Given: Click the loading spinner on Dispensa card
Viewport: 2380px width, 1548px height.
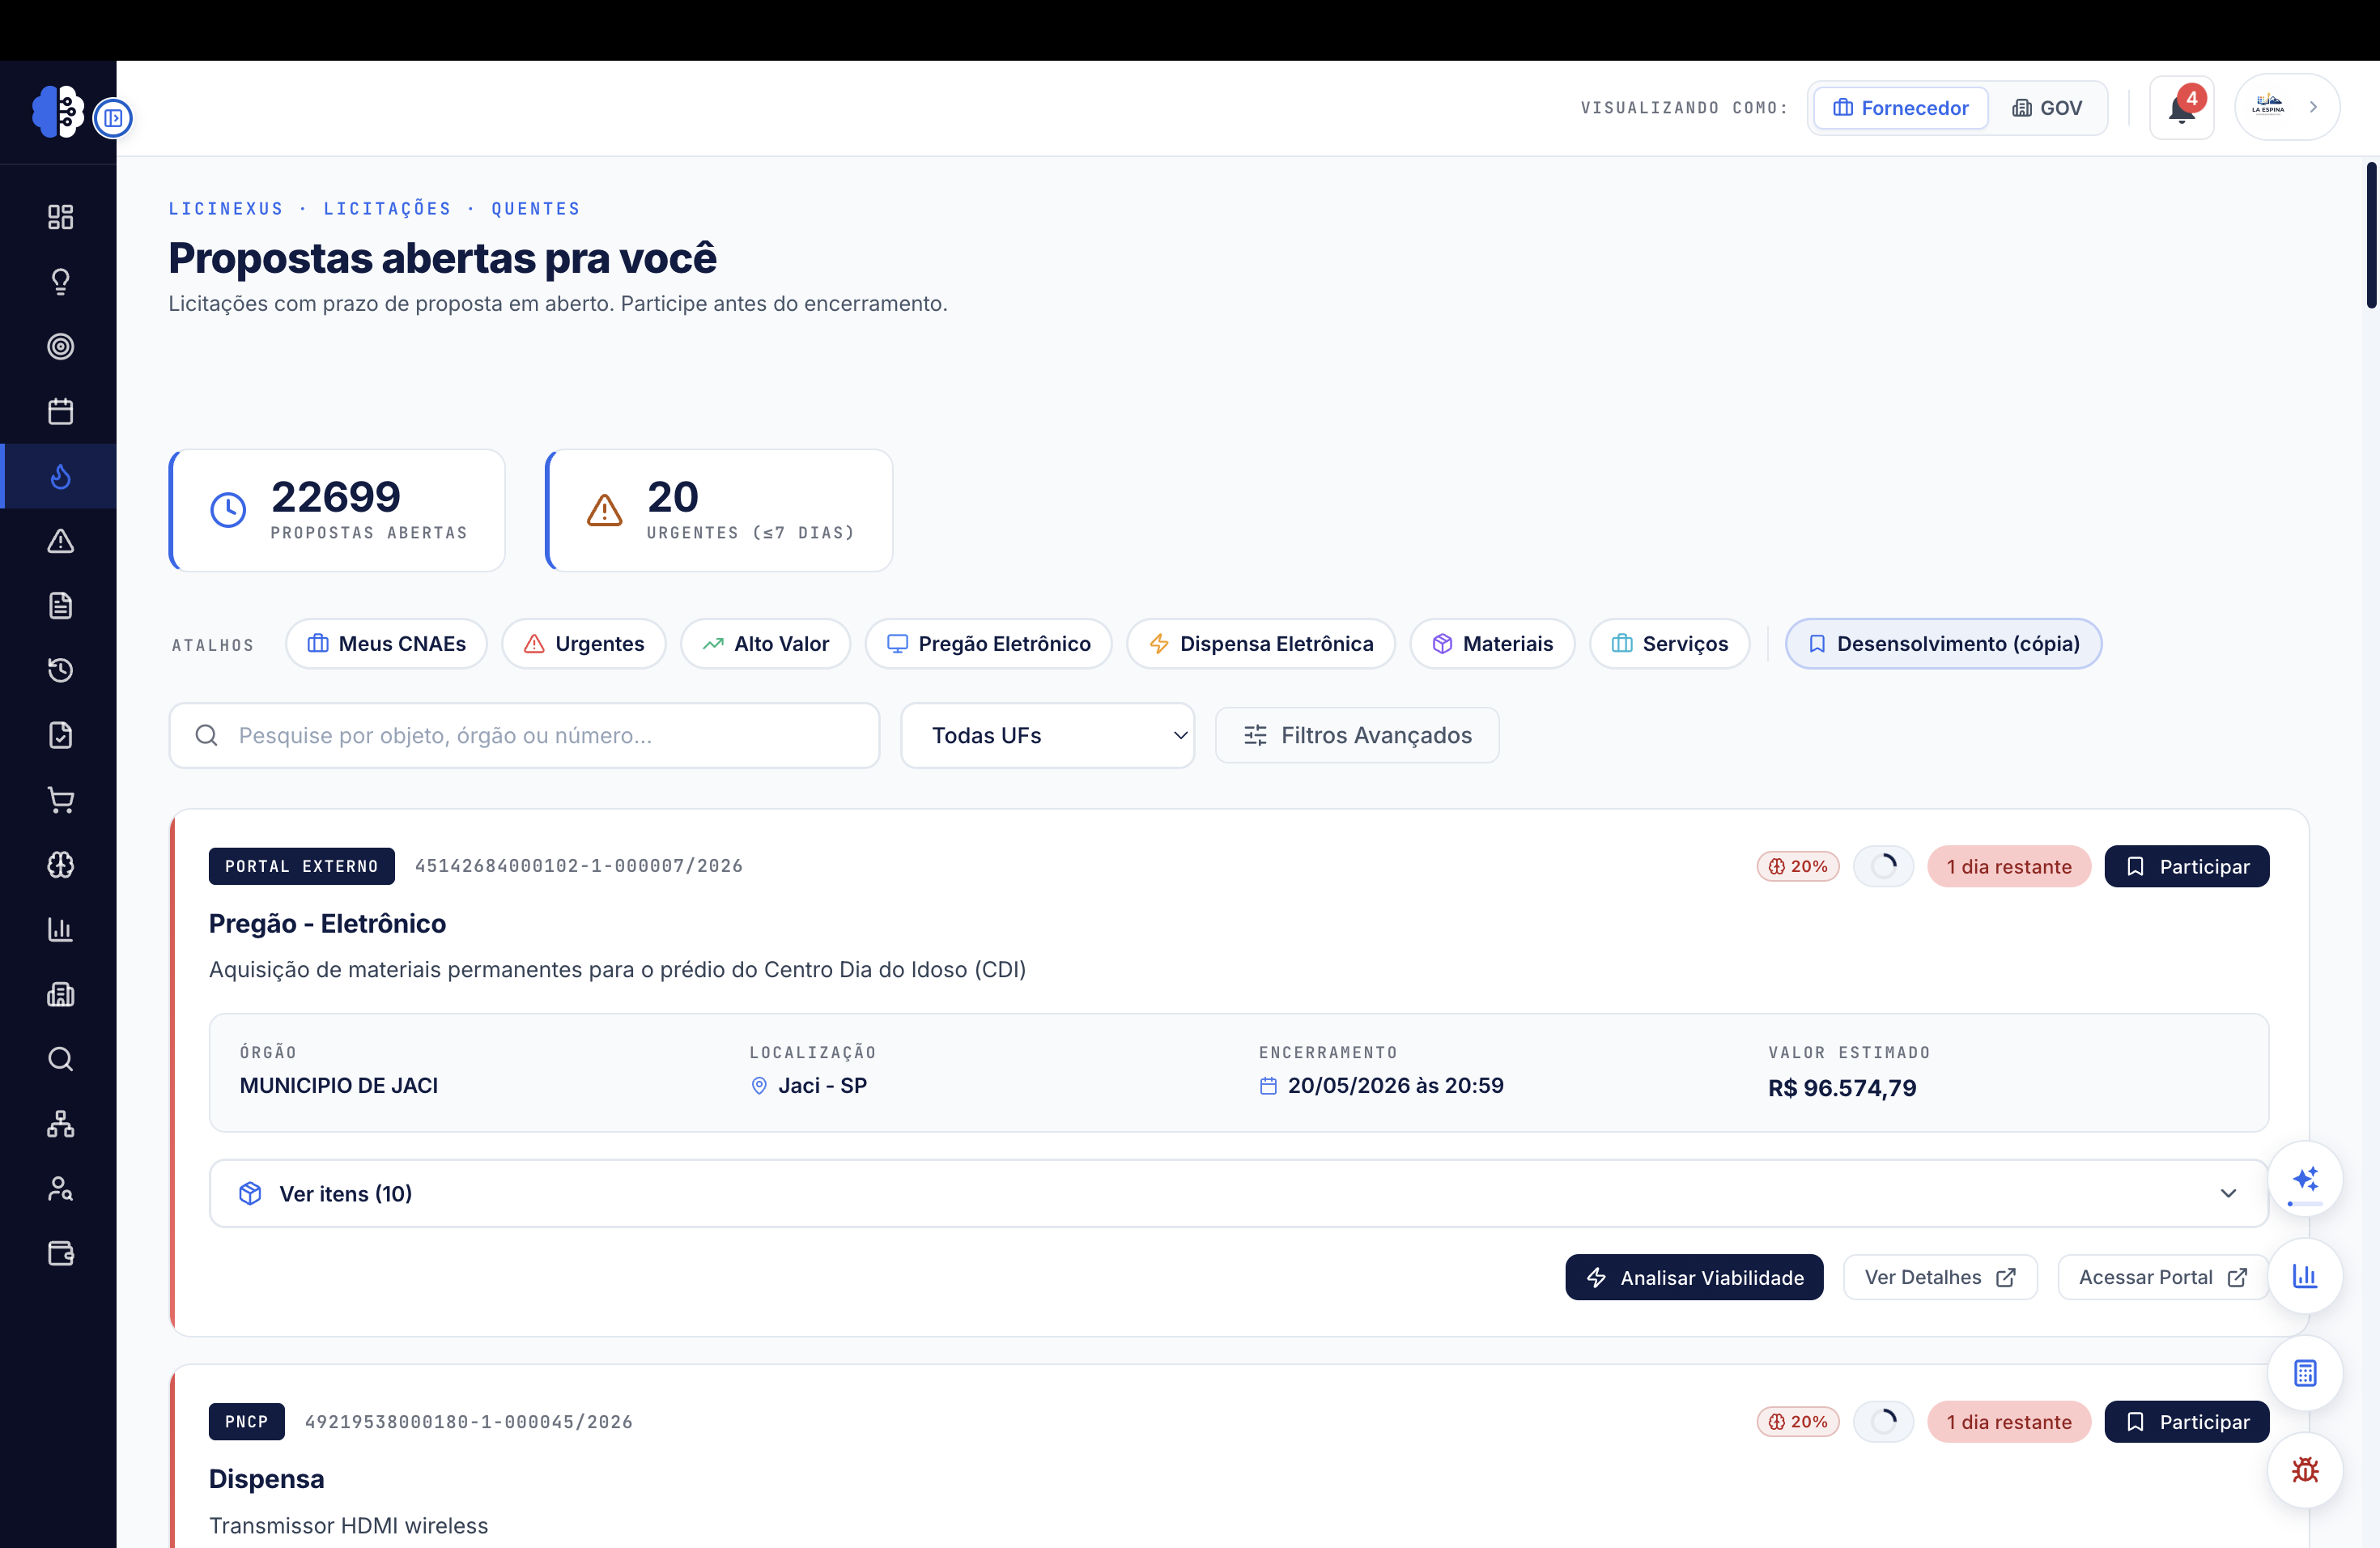Looking at the screenshot, I should [1883, 1422].
